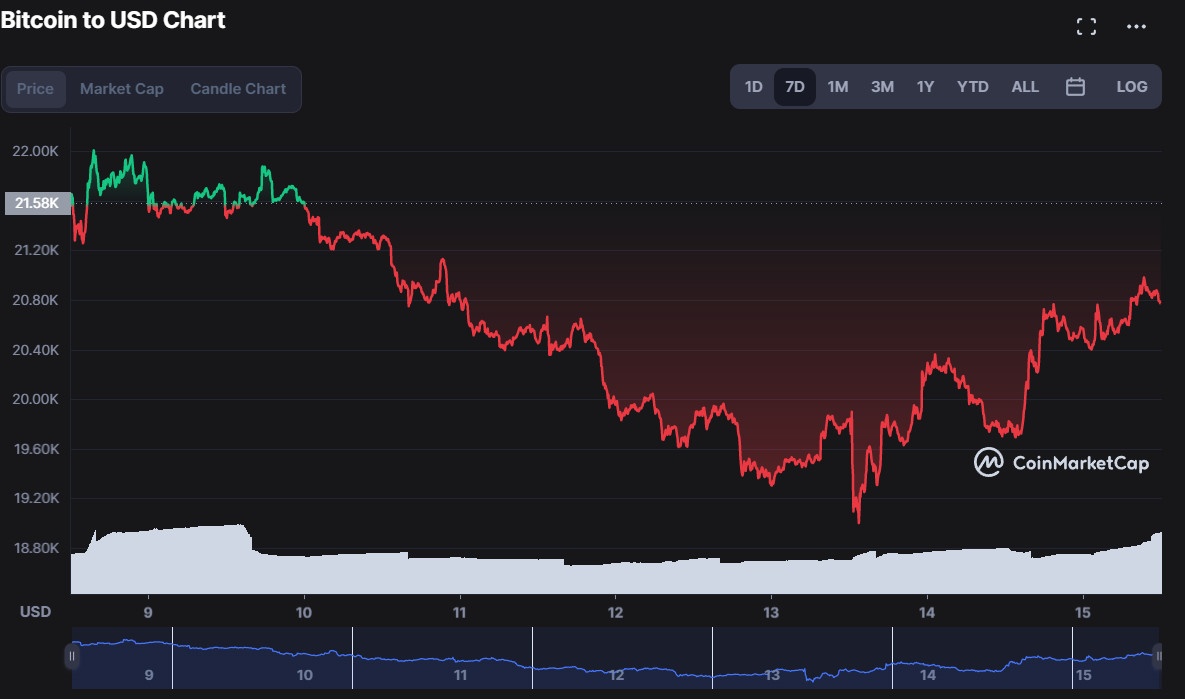Screen dimensions: 1185x699
Task: Open the calendar date range picker
Action: pyautogui.click(x=1075, y=87)
